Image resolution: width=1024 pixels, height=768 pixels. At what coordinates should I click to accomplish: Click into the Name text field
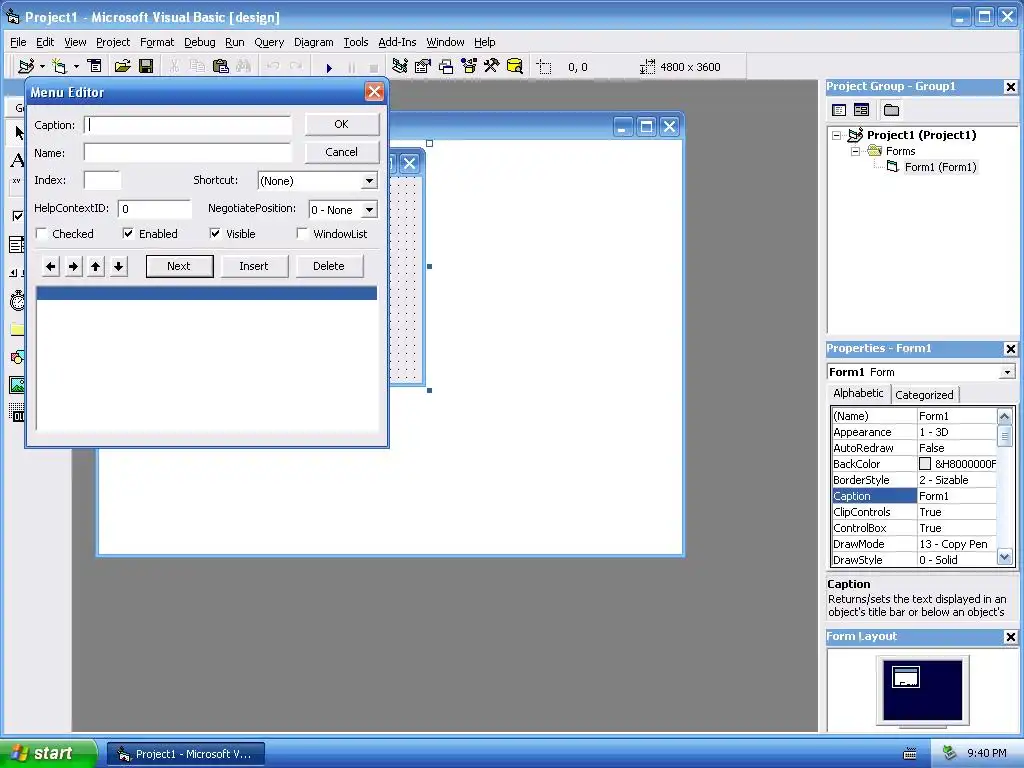coord(187,153)
